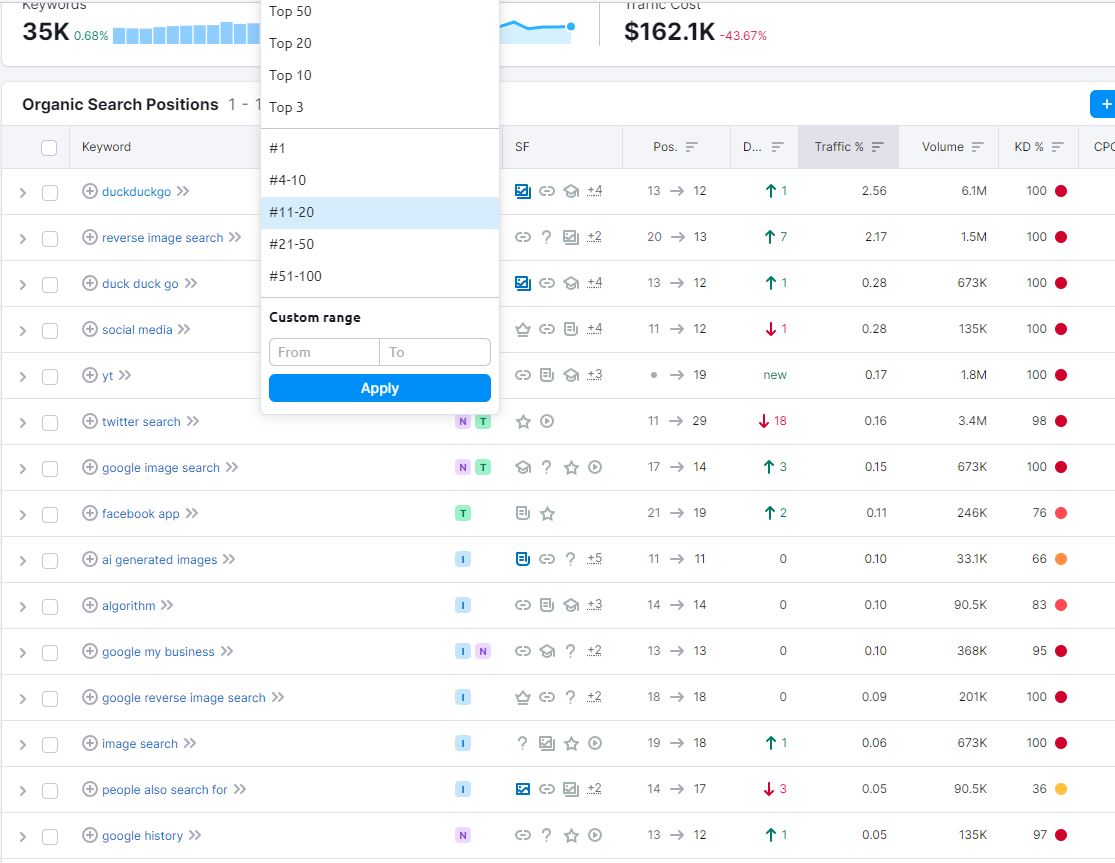Toggle the select-all checkbox in table header
This screenshot has width=1115, height=863.
(x=49, y=148)
